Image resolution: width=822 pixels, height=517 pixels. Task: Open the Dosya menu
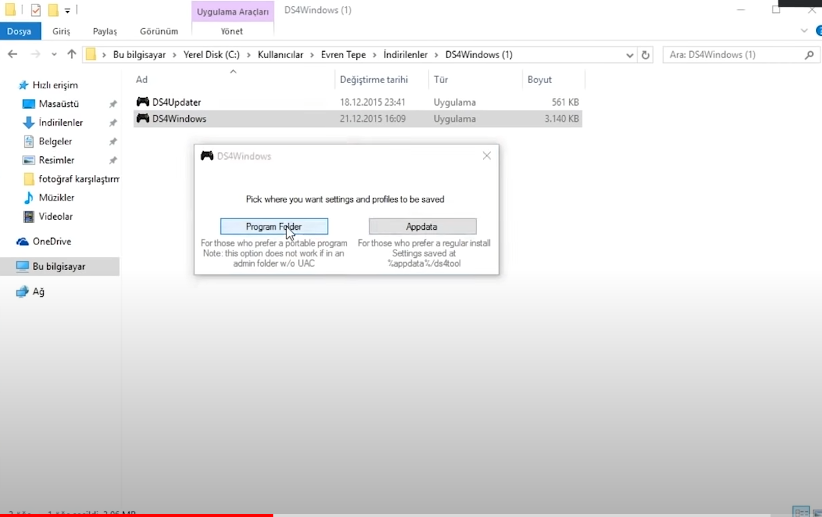(x=19, y=31)
